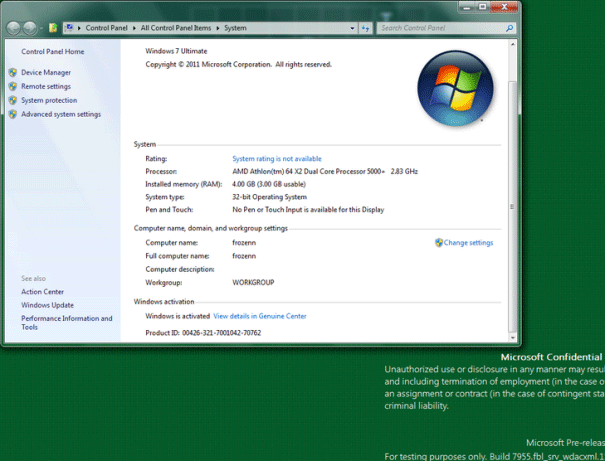
Task: Open Control Panel Home
Action: (52, 52)
